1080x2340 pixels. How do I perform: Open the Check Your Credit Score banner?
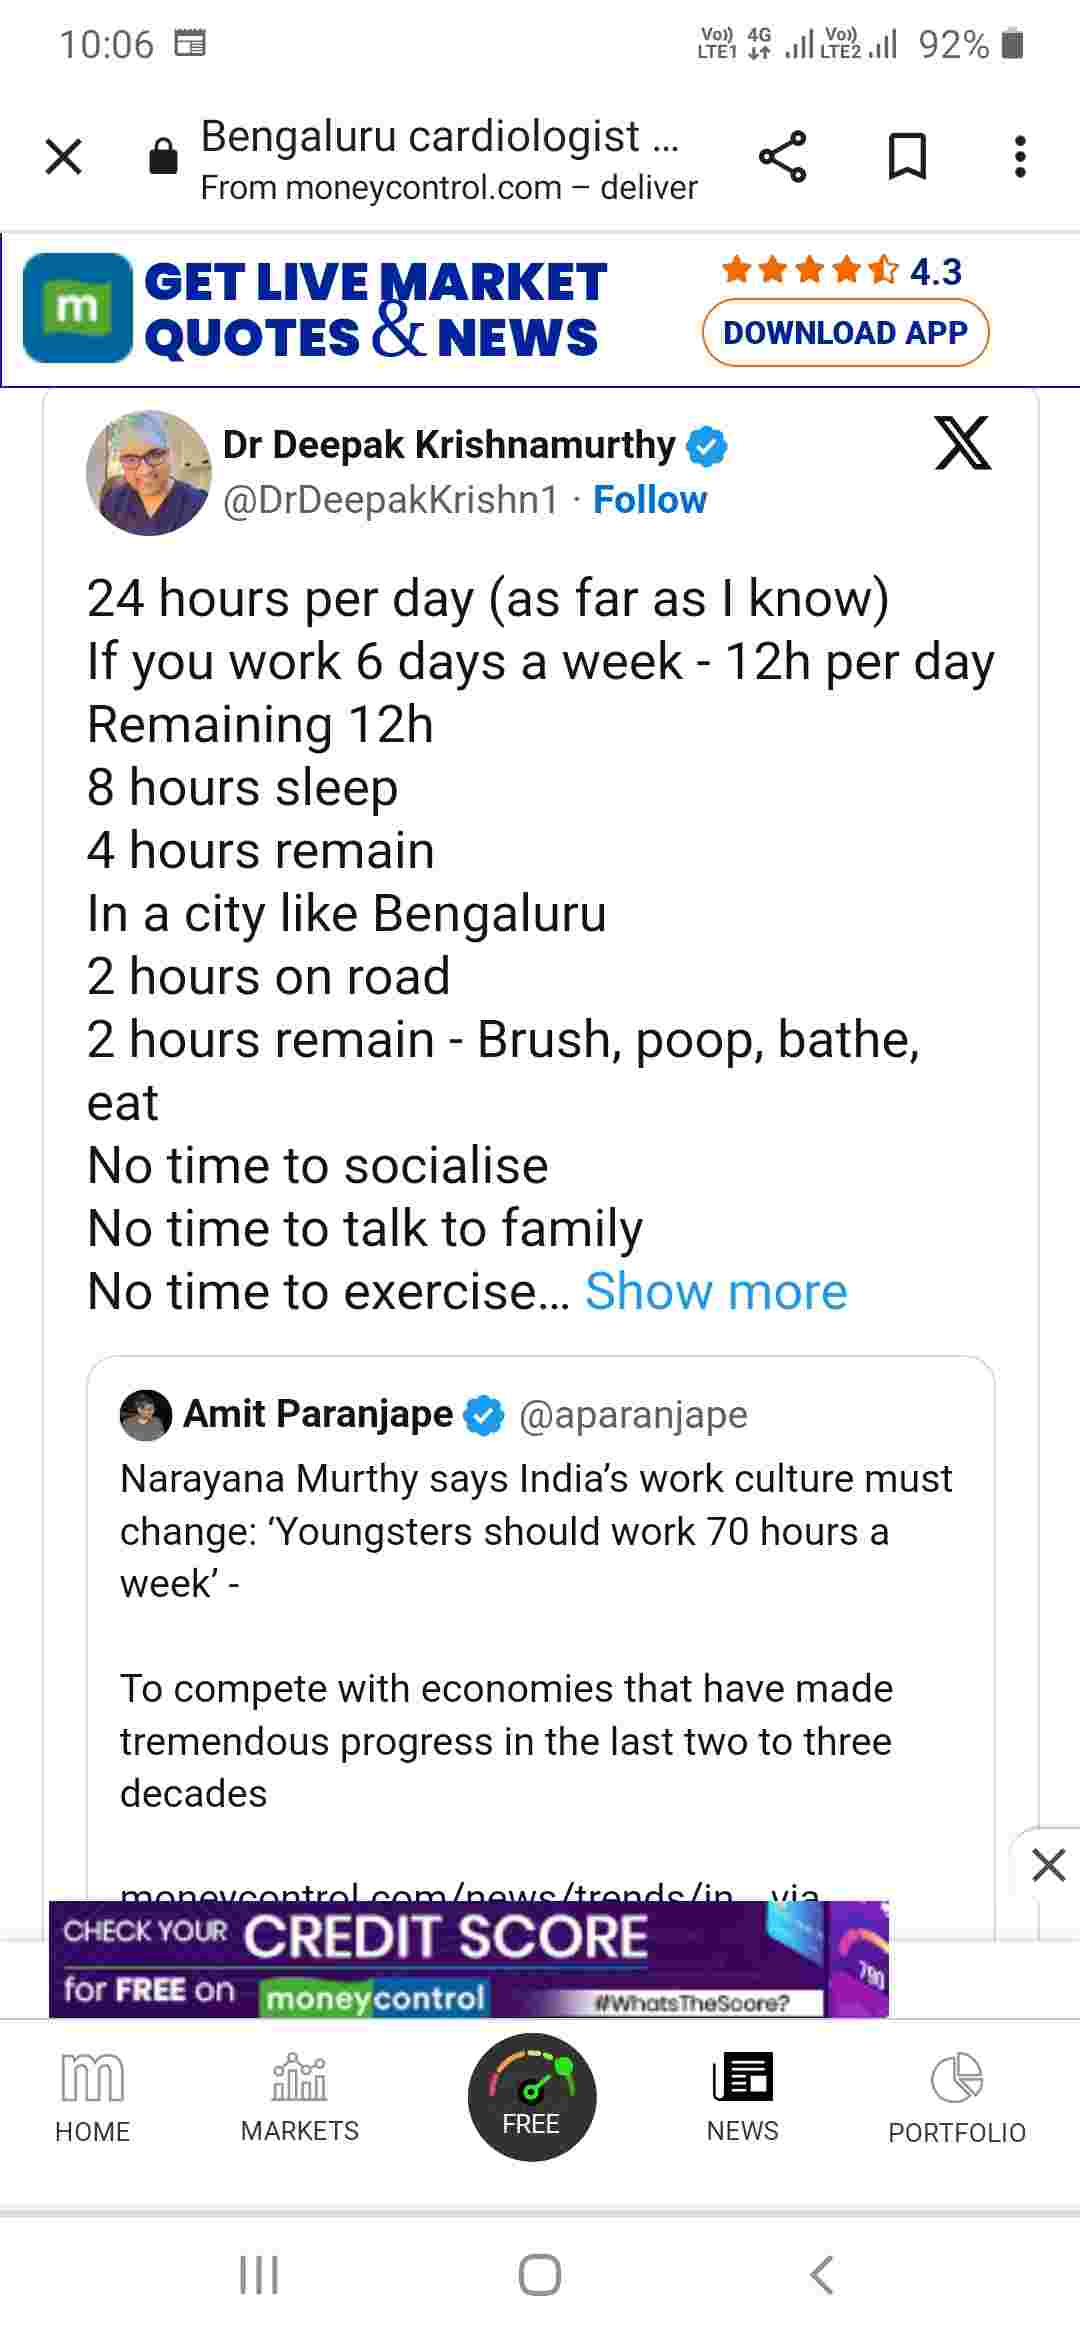point(468,1959)
